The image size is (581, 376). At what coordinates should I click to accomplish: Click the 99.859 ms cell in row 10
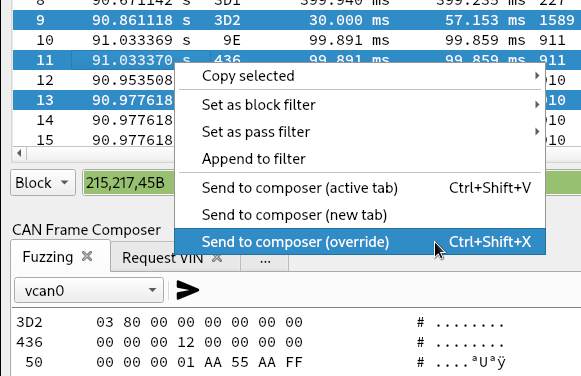pyautogui.click(x=485, y=40)
